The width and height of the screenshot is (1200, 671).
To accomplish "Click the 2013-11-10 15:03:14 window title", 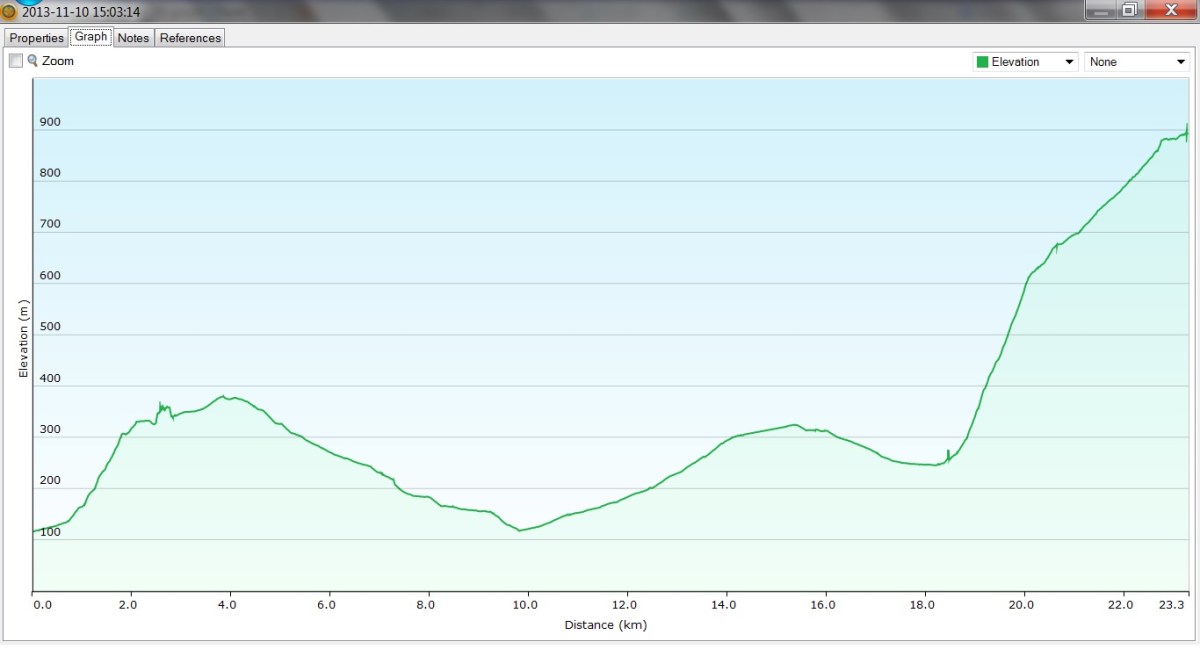I will pyautogui.click(x=80, y=12).
